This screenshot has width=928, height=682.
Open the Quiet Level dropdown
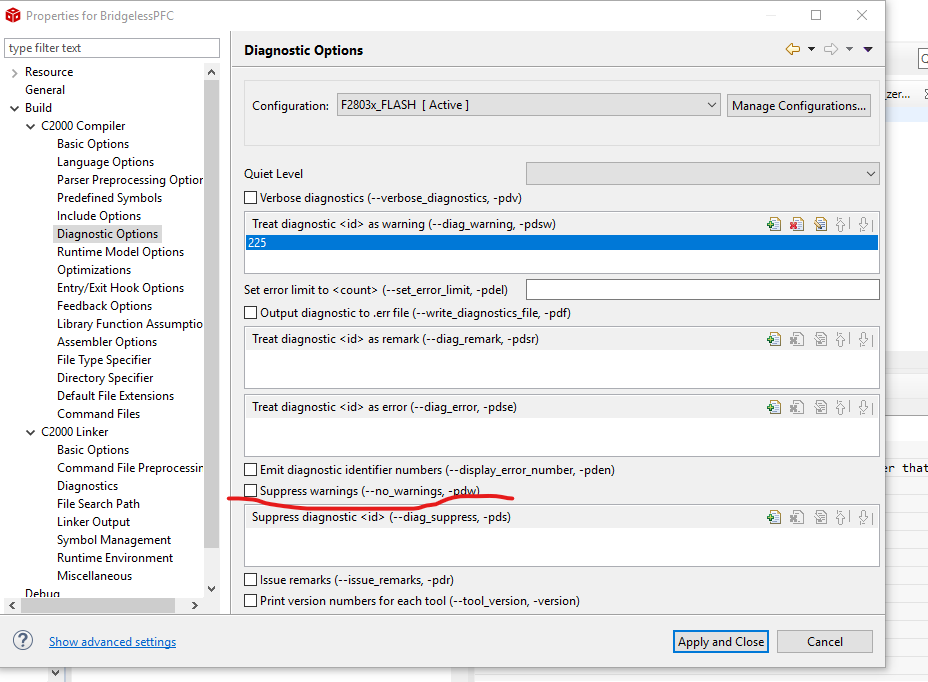click(702, 174)
